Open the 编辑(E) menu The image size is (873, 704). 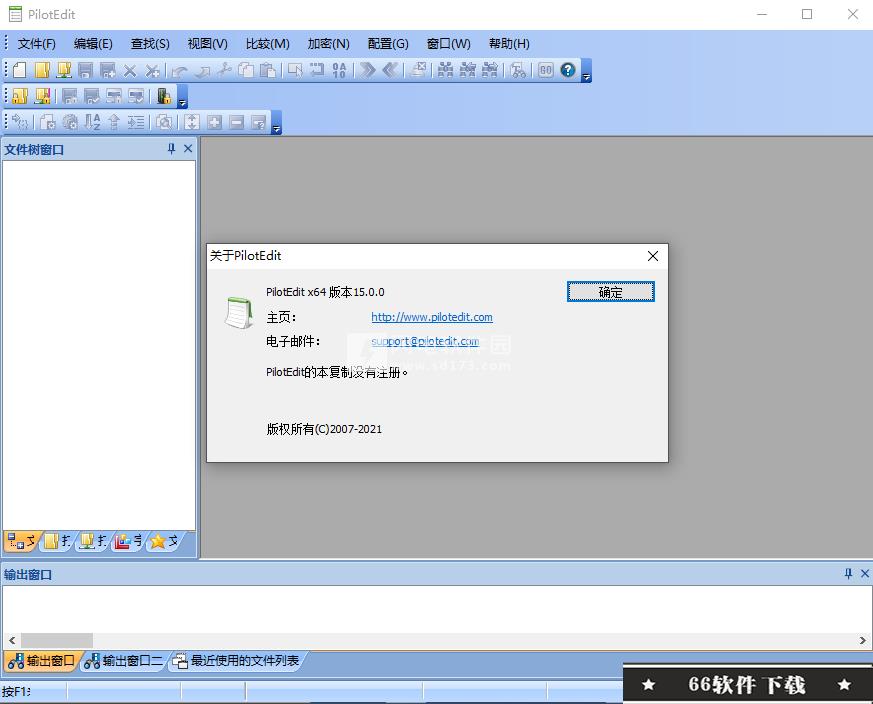(x=93, y=43)
